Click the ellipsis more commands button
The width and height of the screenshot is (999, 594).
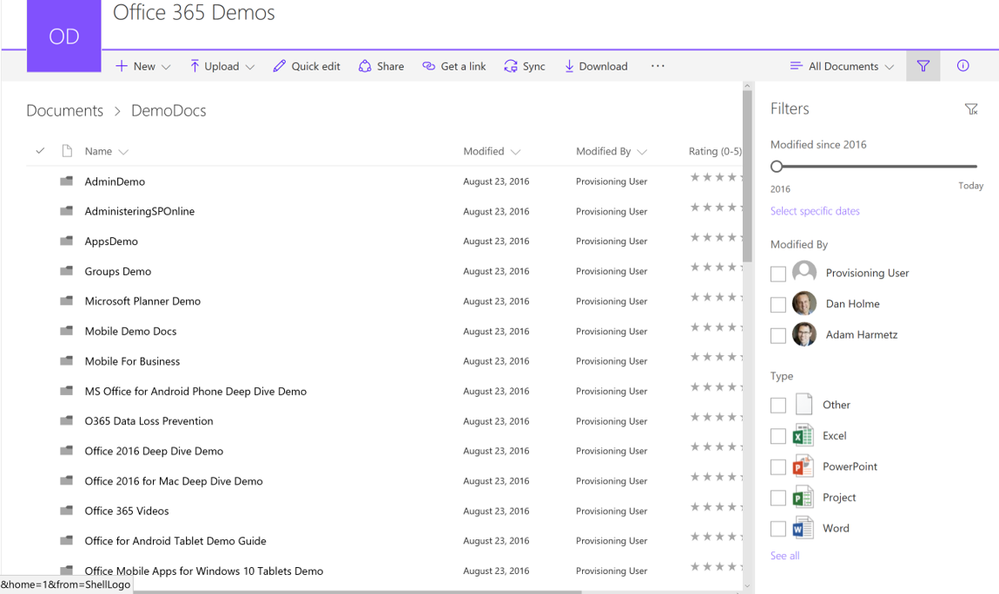point(658,66)
